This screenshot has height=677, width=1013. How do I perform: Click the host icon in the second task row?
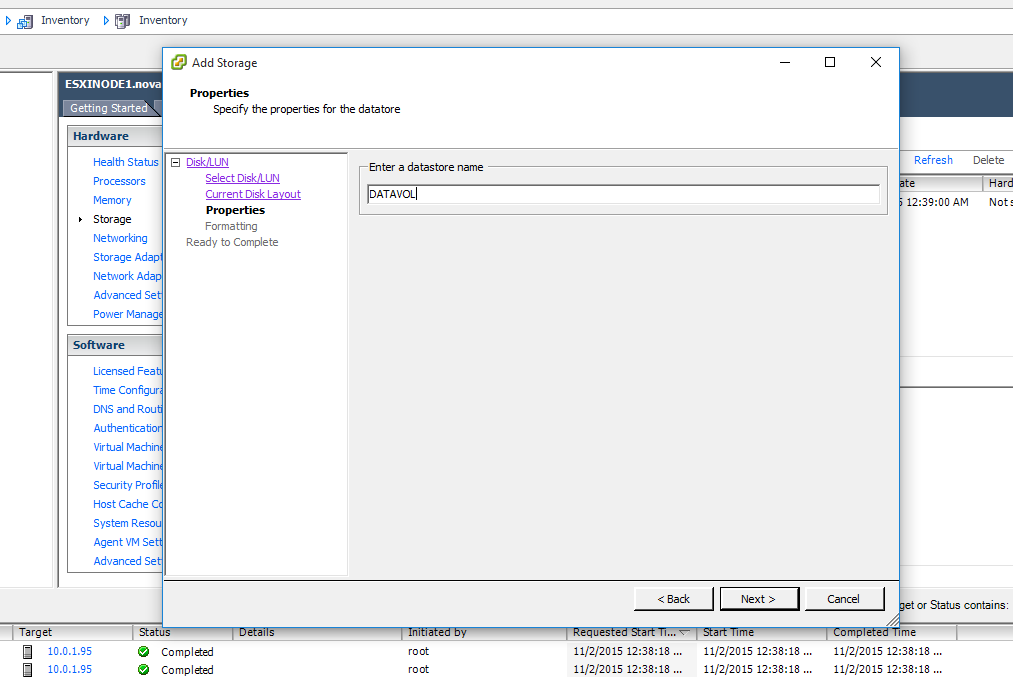pyautogui.click(x=28, y=669)
